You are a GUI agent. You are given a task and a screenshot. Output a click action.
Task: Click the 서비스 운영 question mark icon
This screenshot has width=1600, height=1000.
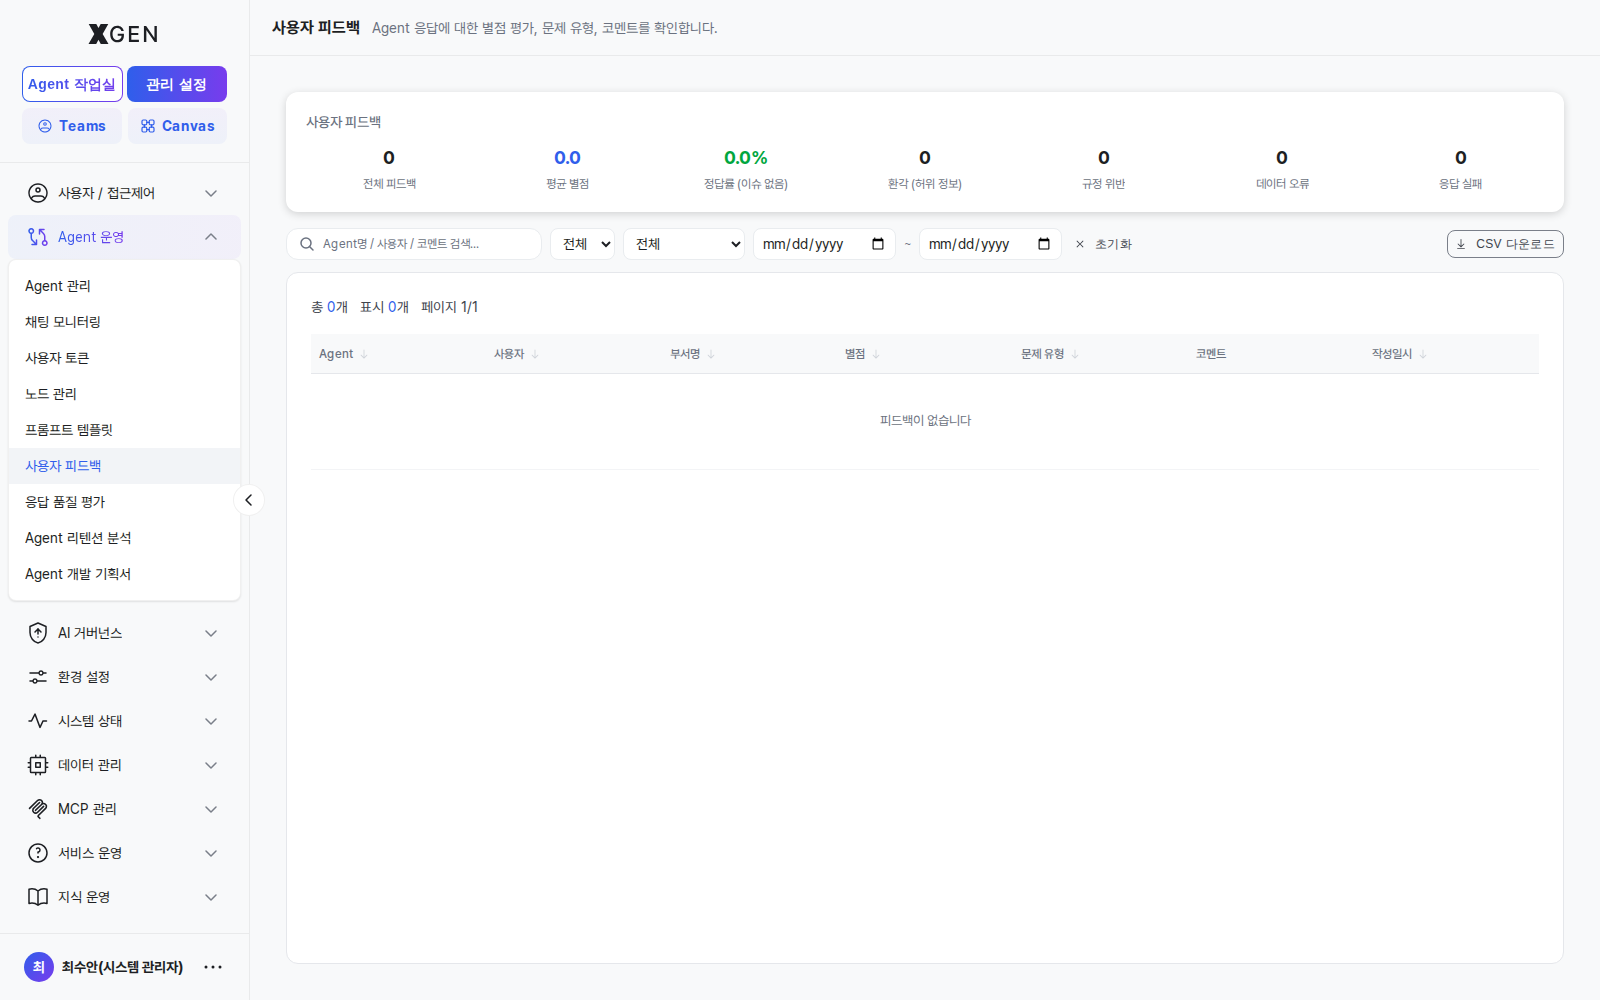(x=38, y=853)
